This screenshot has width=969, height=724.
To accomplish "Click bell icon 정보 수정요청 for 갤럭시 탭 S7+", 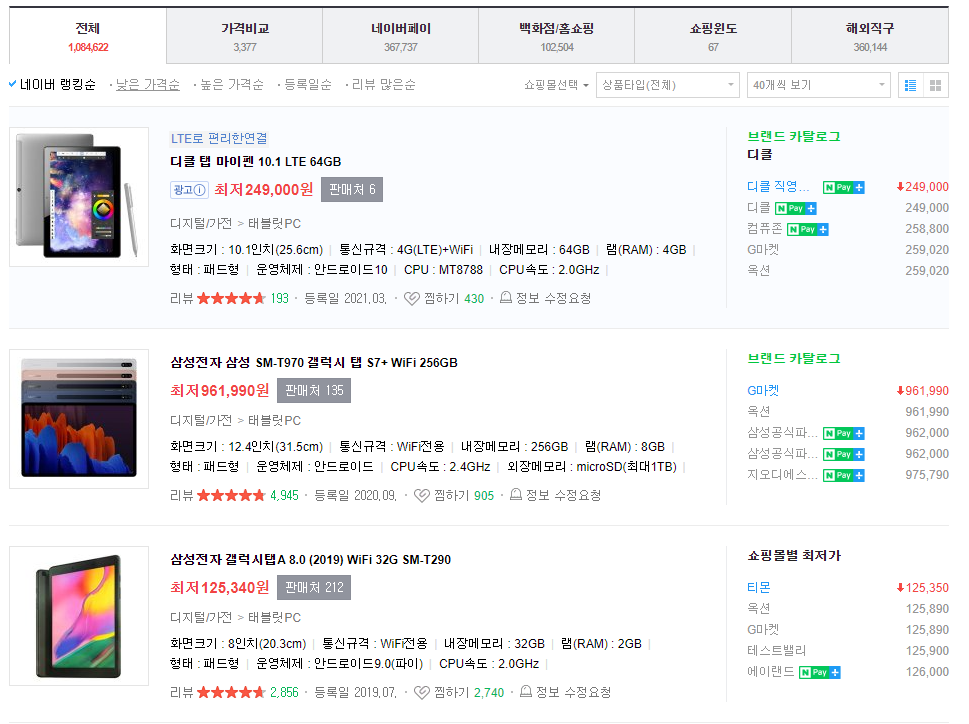I will [x=515, y=495].
